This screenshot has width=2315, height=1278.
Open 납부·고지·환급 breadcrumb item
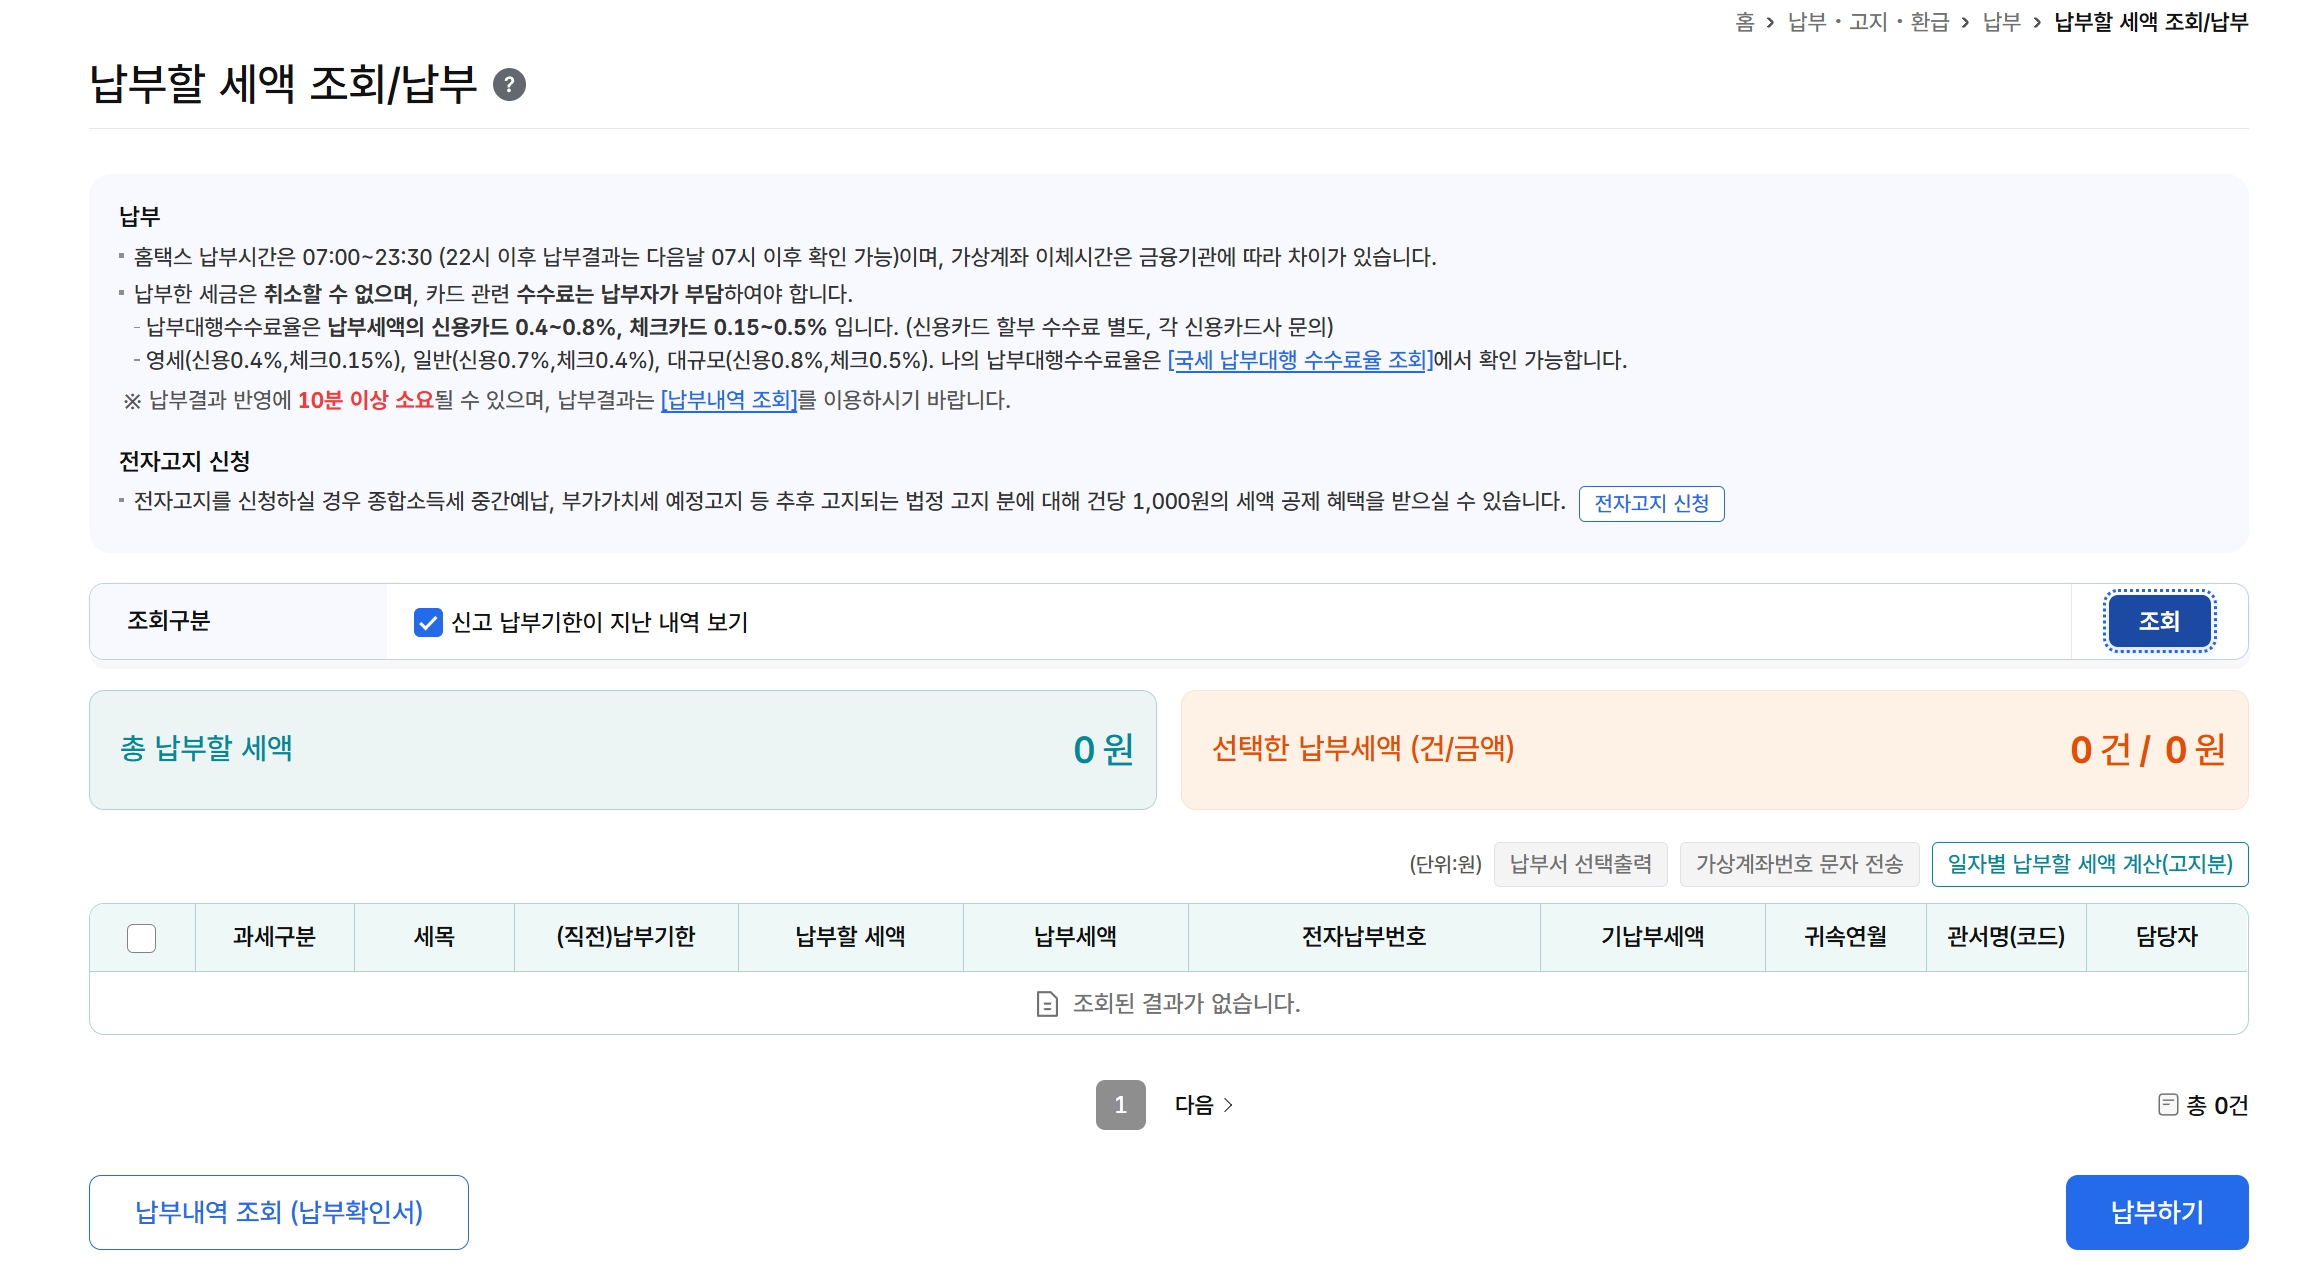pyautogui.click(x=1868, y=22)
